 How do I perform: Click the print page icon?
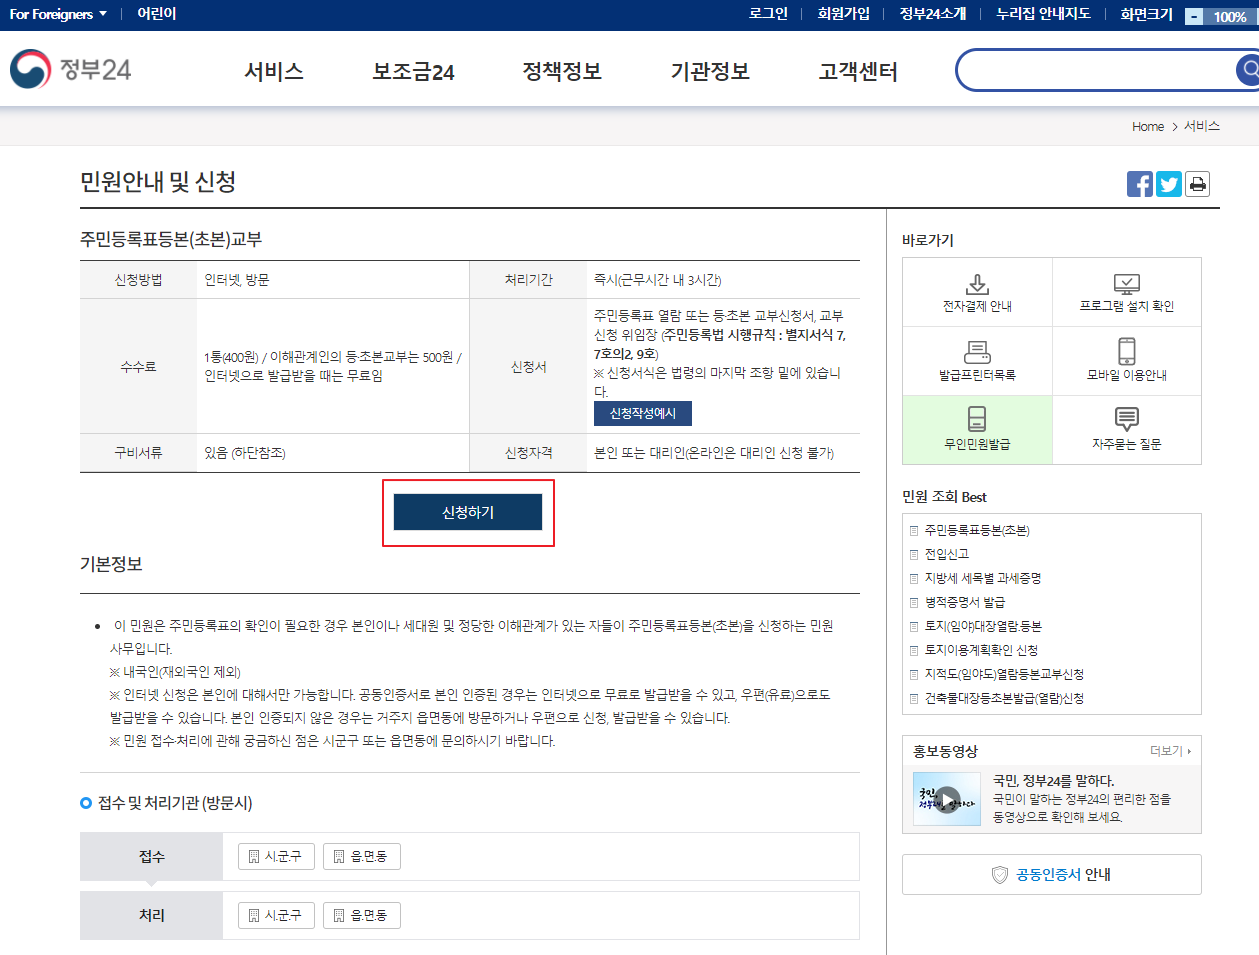pos(1198,184)
